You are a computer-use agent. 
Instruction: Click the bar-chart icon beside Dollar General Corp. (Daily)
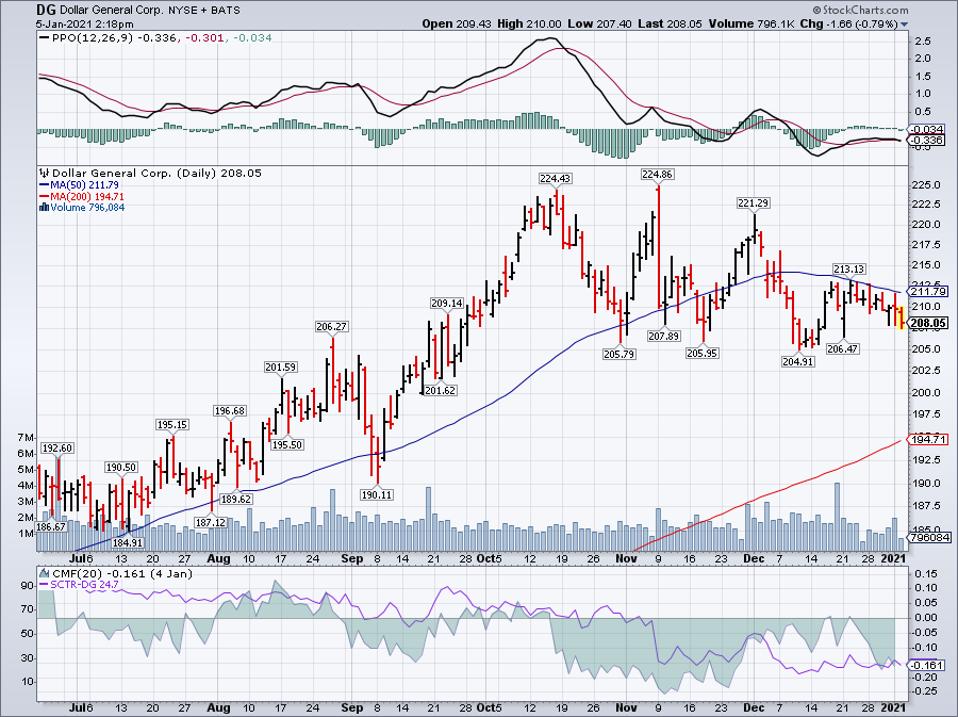pyautogui.click(x=45, y=173)
